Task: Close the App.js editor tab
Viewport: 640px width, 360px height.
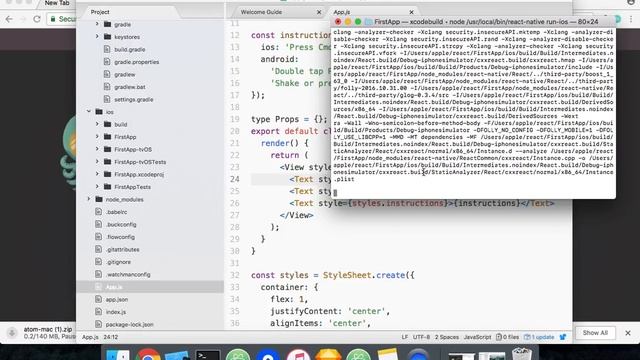Action: 411,12
